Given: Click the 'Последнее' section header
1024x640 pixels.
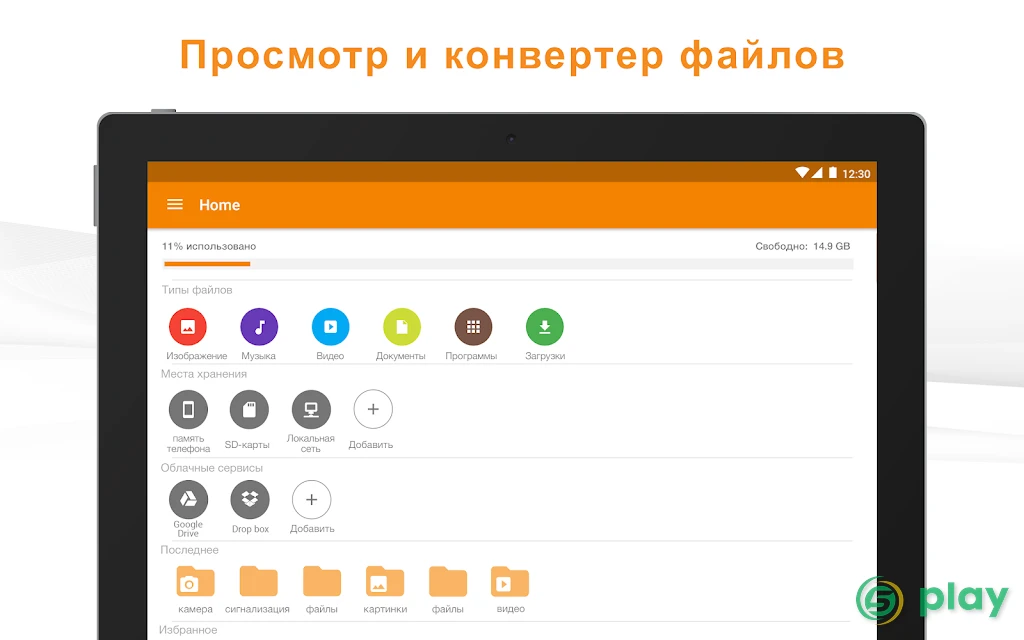Looking at the screenshot, I should [189, 550].
